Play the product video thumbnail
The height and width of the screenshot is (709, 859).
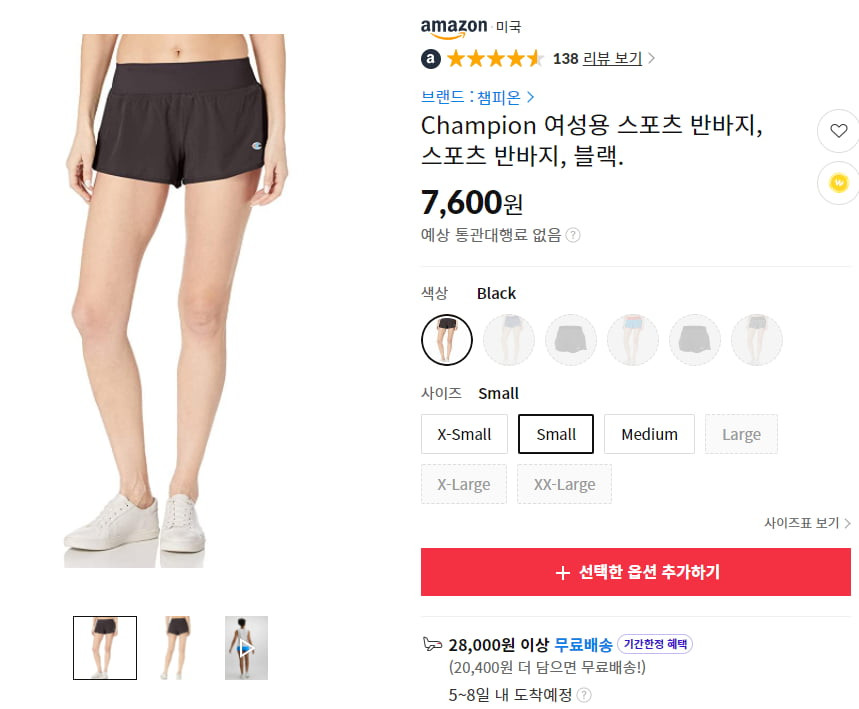point(246,648)
